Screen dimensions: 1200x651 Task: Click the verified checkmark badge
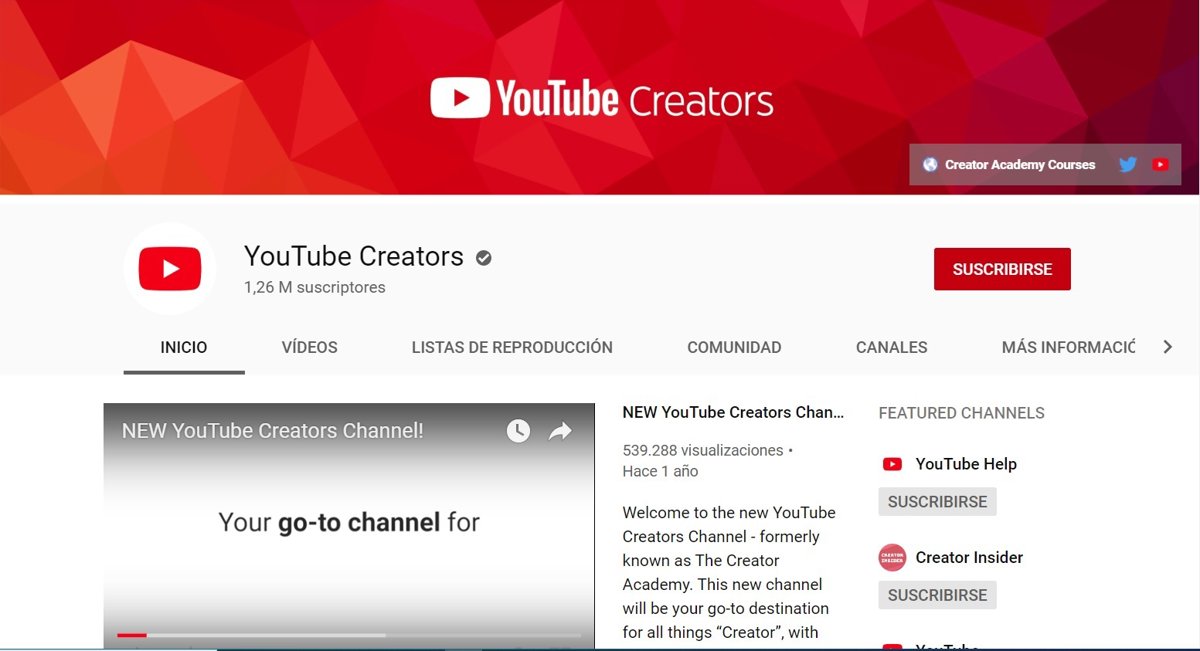(484, 258)
